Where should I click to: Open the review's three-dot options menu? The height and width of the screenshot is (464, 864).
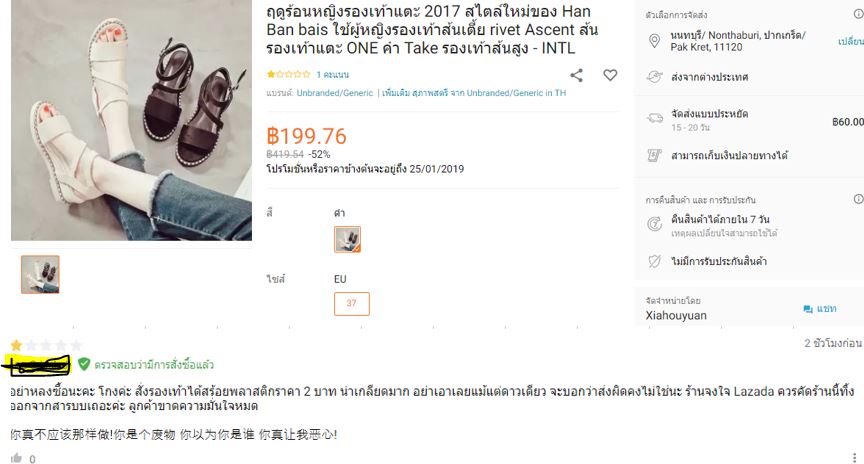tap(855, 457)
